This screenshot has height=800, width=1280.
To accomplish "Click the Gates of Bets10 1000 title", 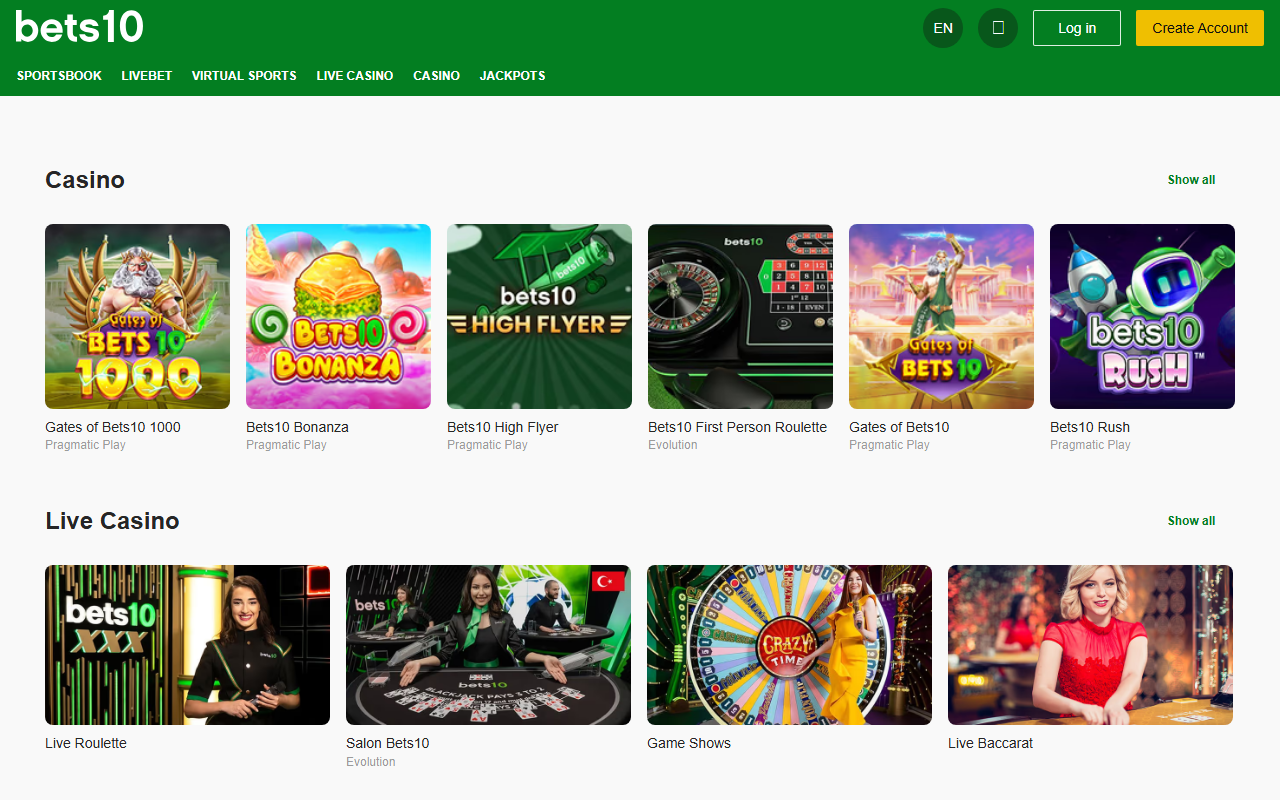I will point(113,427).
